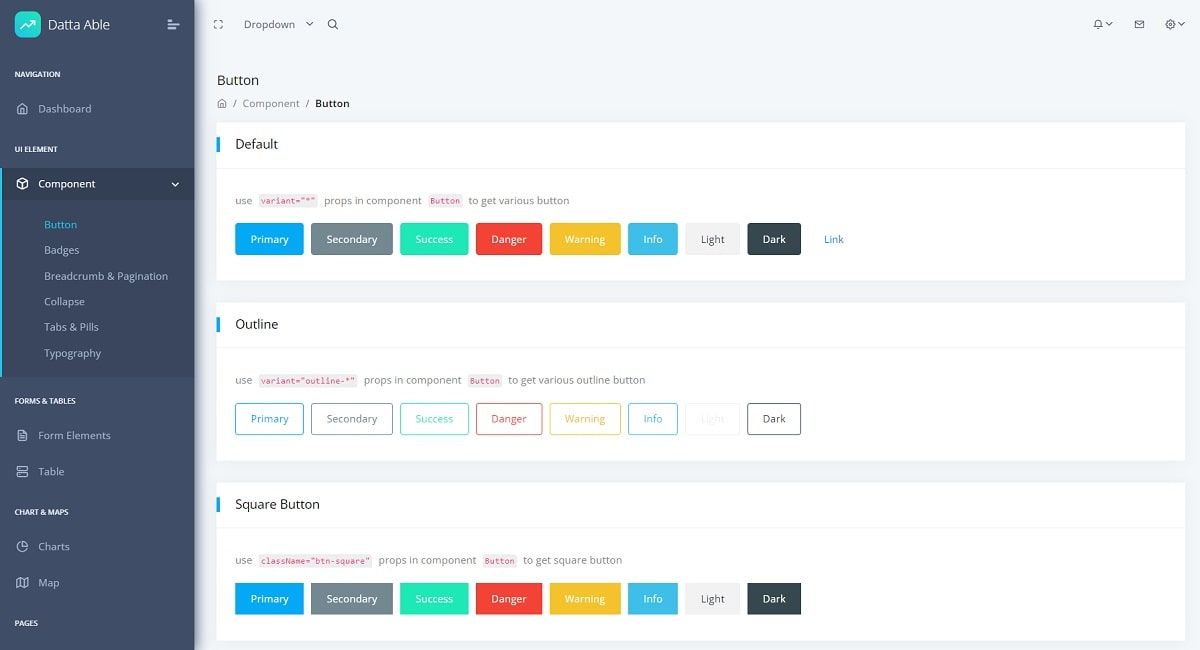Click the Danger button in the Default section
The width and height of the screenshot is (1200, 650).
[508, 239]
